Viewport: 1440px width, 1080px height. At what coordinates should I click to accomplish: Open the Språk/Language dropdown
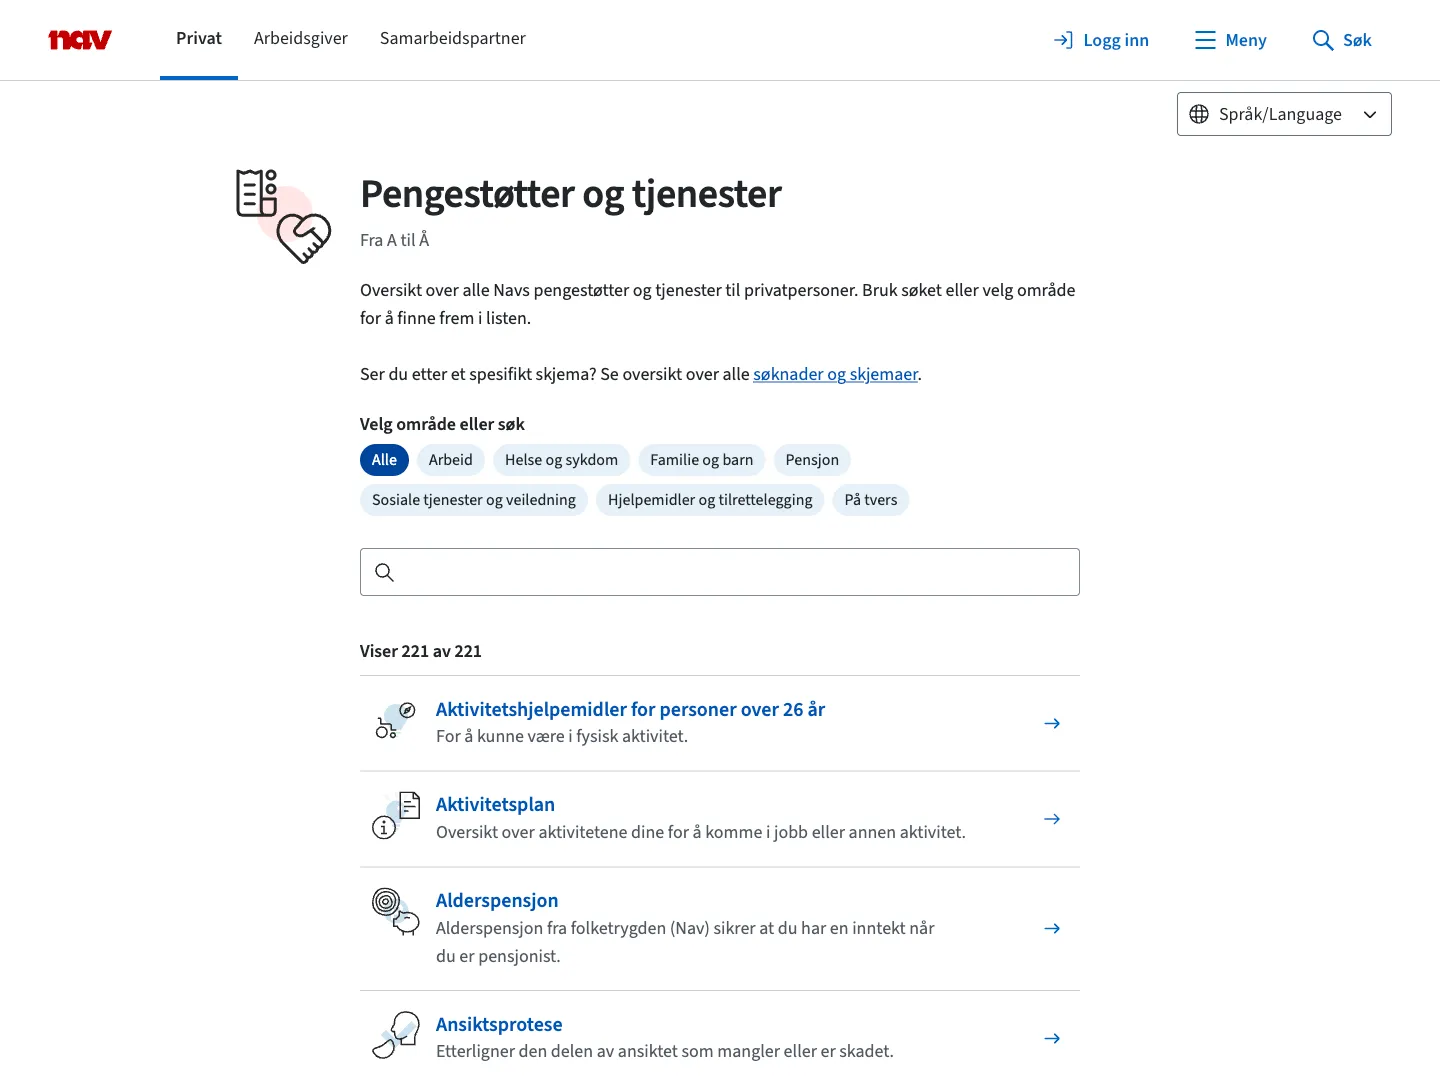coord(1284,114)
